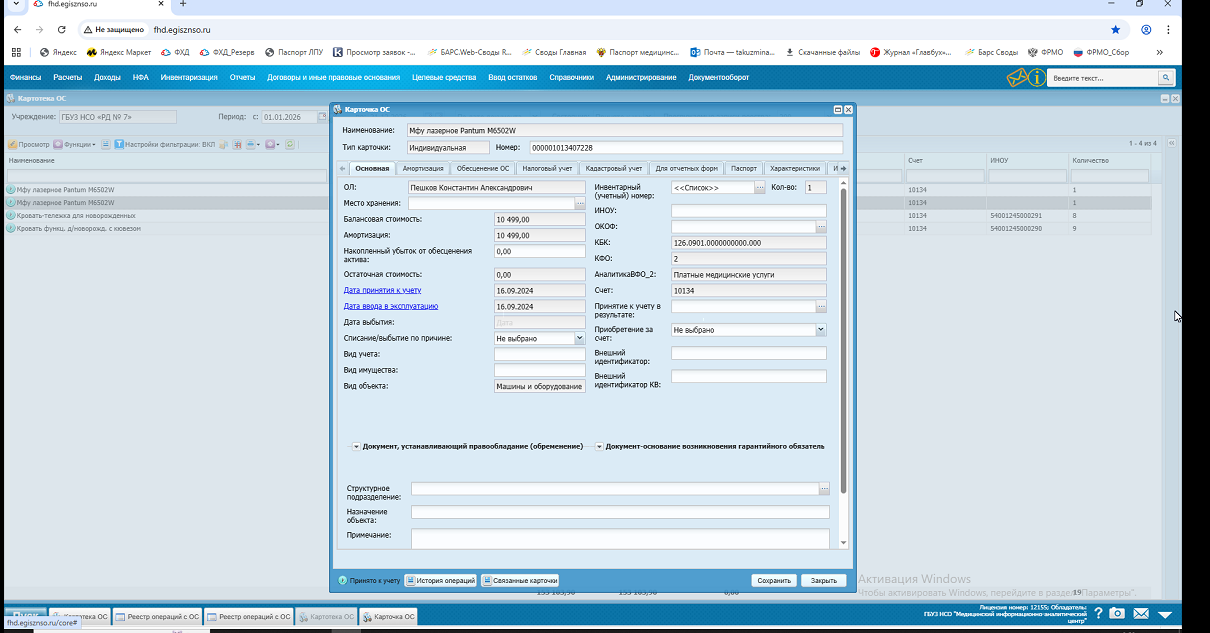Viewport: 1210px width, 633px height.
Task: Switch to the Амортизация tab
Action: pos(423,168)
